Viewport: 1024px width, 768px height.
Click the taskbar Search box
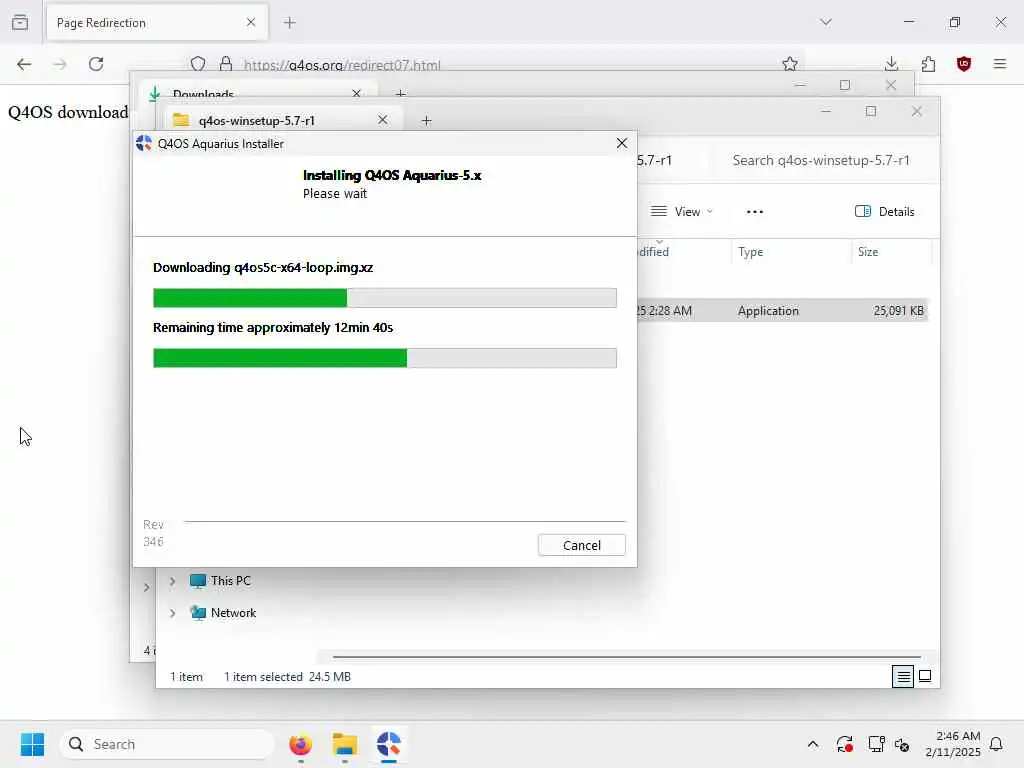coord(167,744)
